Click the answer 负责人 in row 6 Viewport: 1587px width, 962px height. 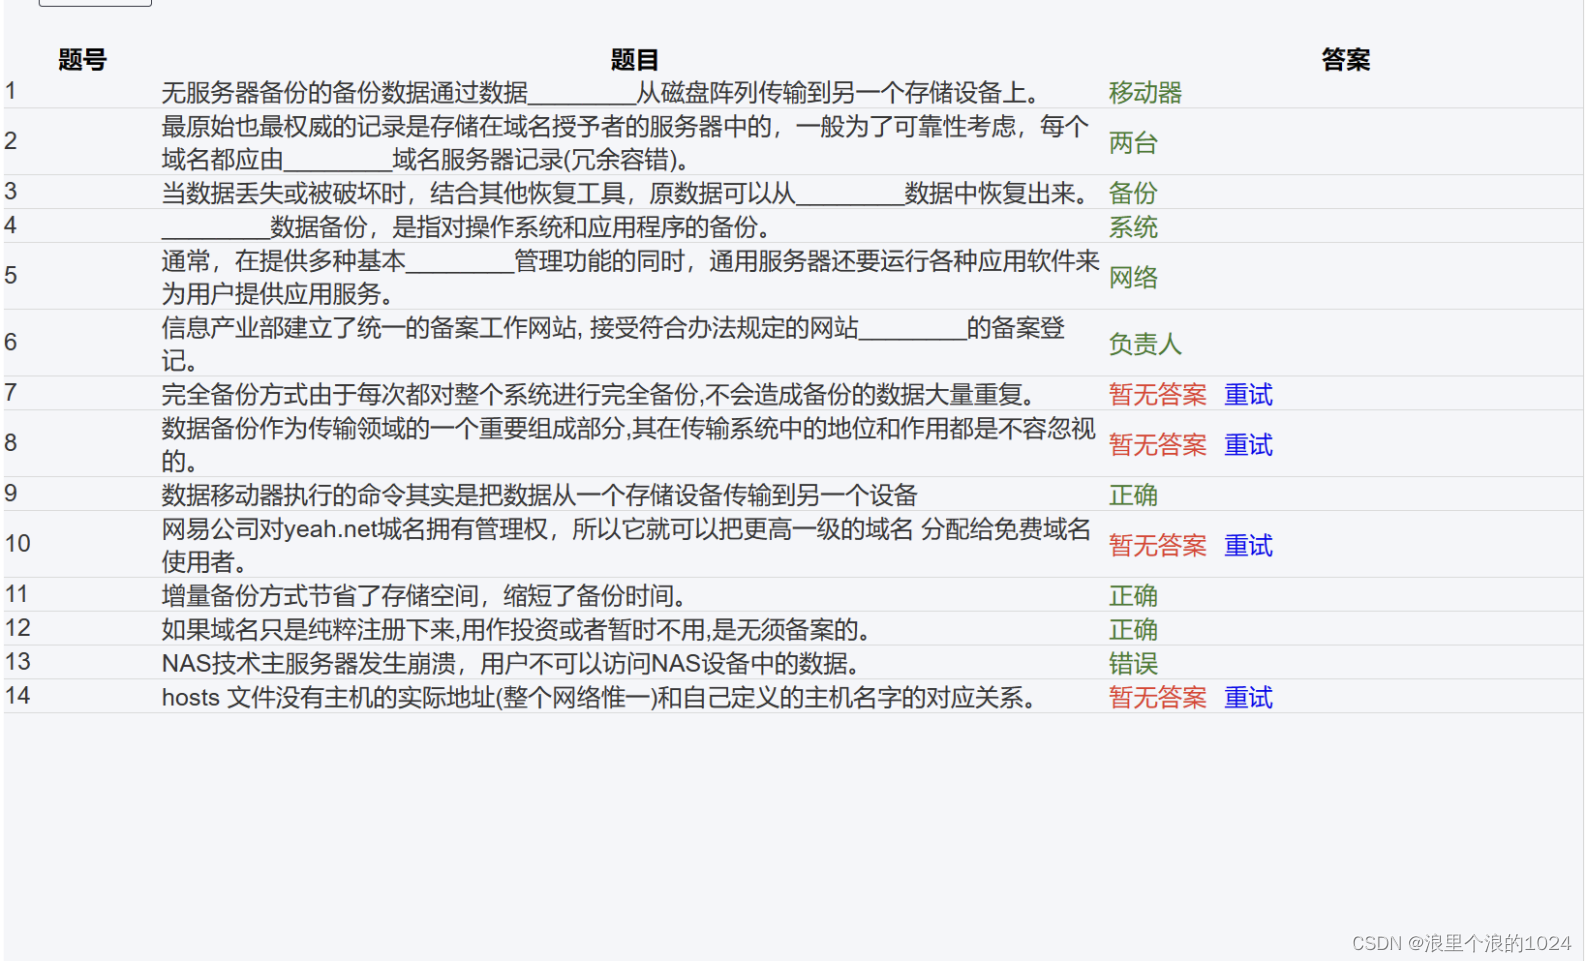(1145, 344)
